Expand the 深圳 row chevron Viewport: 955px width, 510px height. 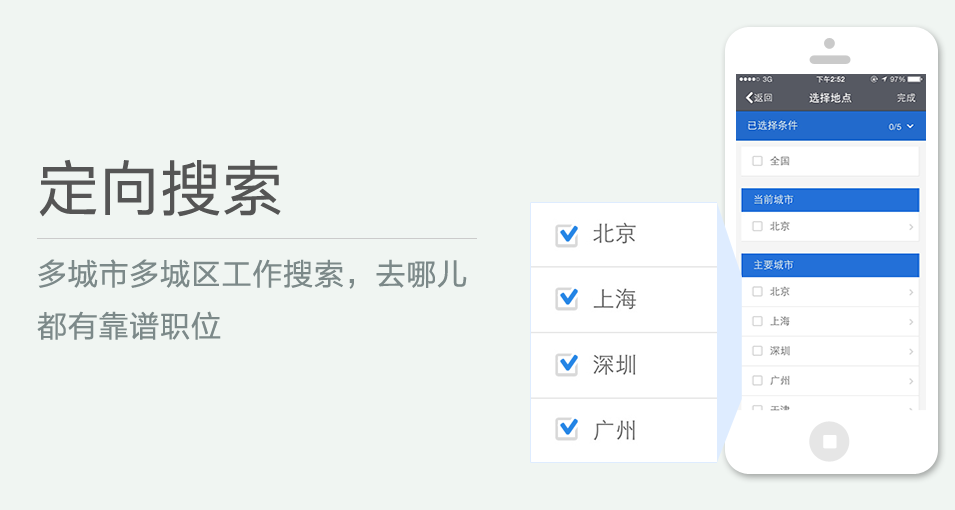pyautogui.click(x=911, y=351)
